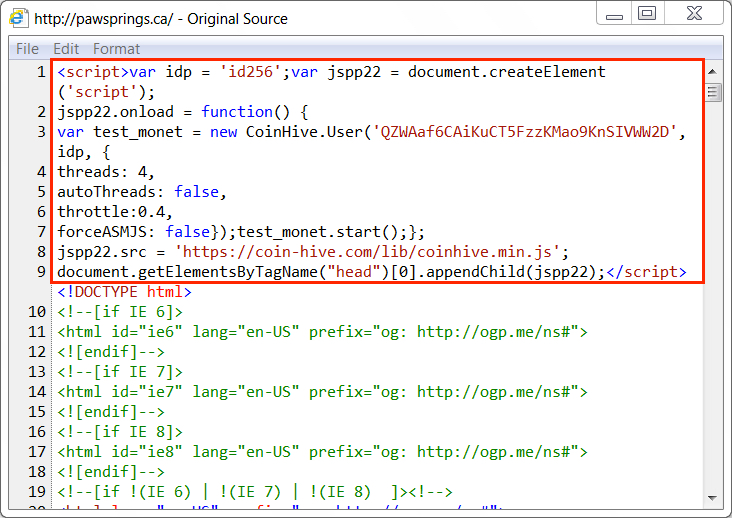Click the '<!DOCTYPE html>' line
This screenshot has width=732, height=518.
tap(124, 292)
